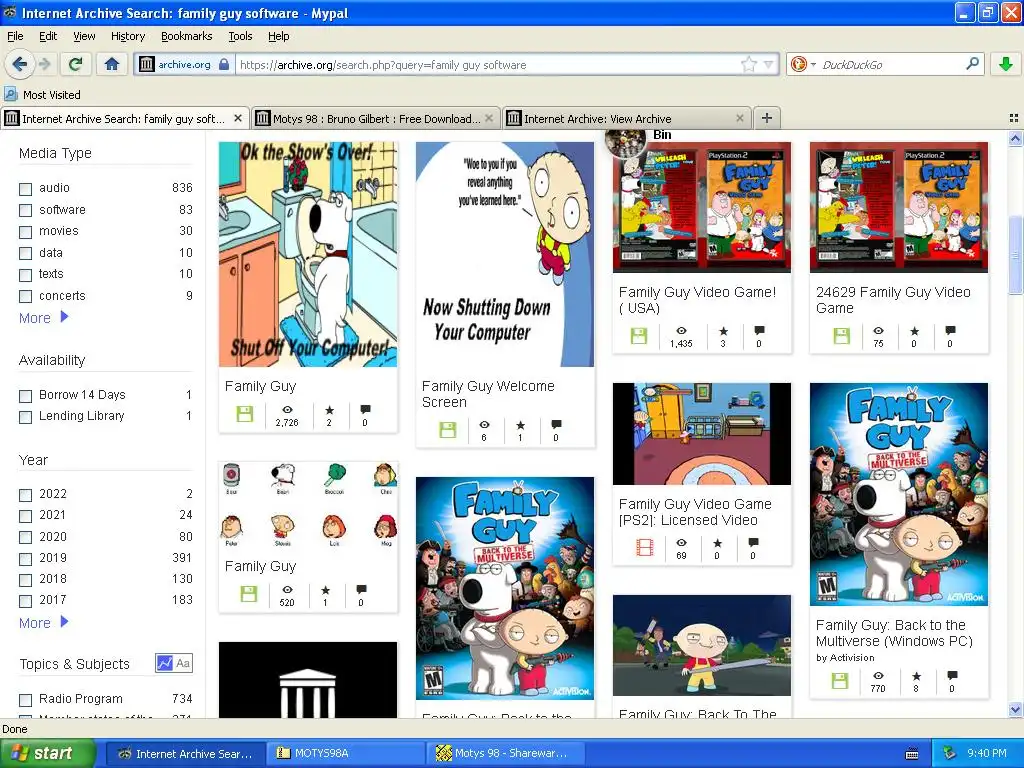Check the Borrow 14 Days availability box
This screenshot has width=1024, height=768.
click(25, 396)
